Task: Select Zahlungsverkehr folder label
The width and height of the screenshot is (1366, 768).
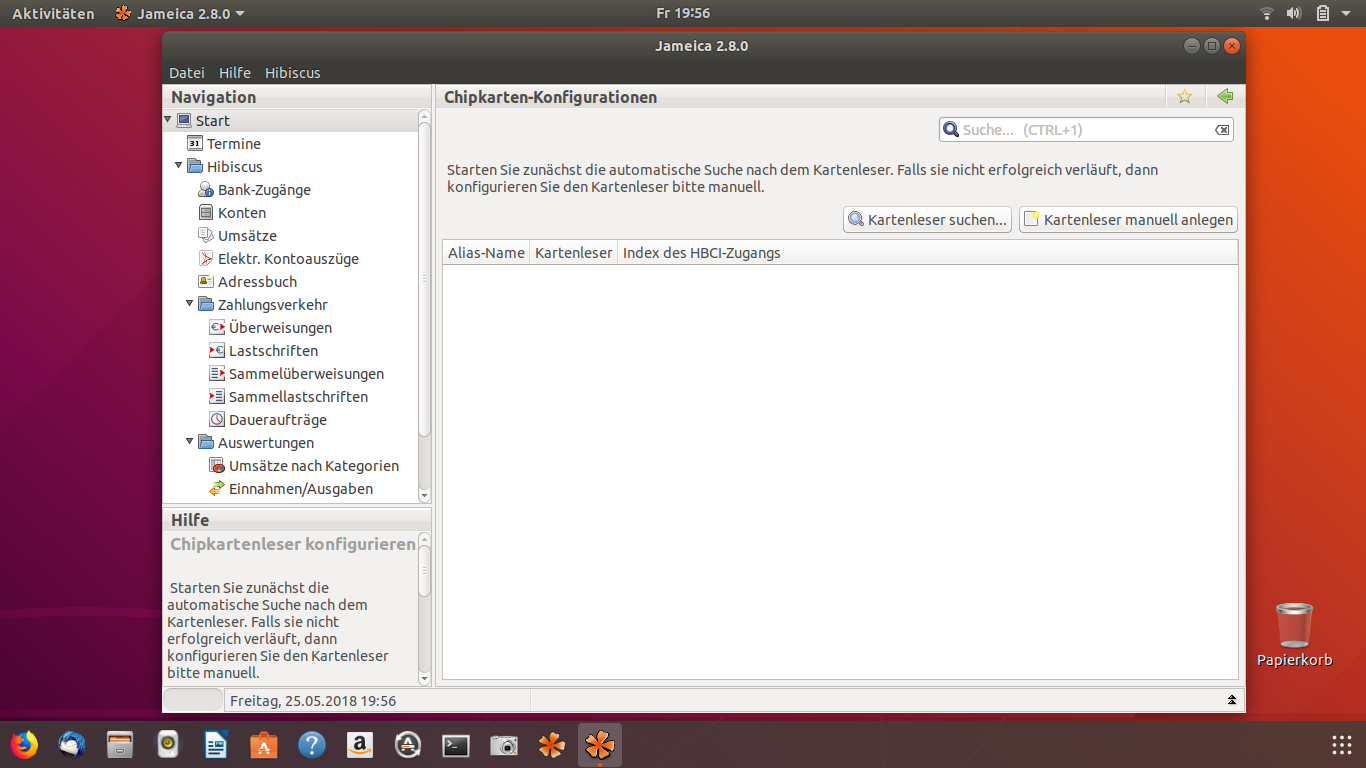Action: point(273,305)
